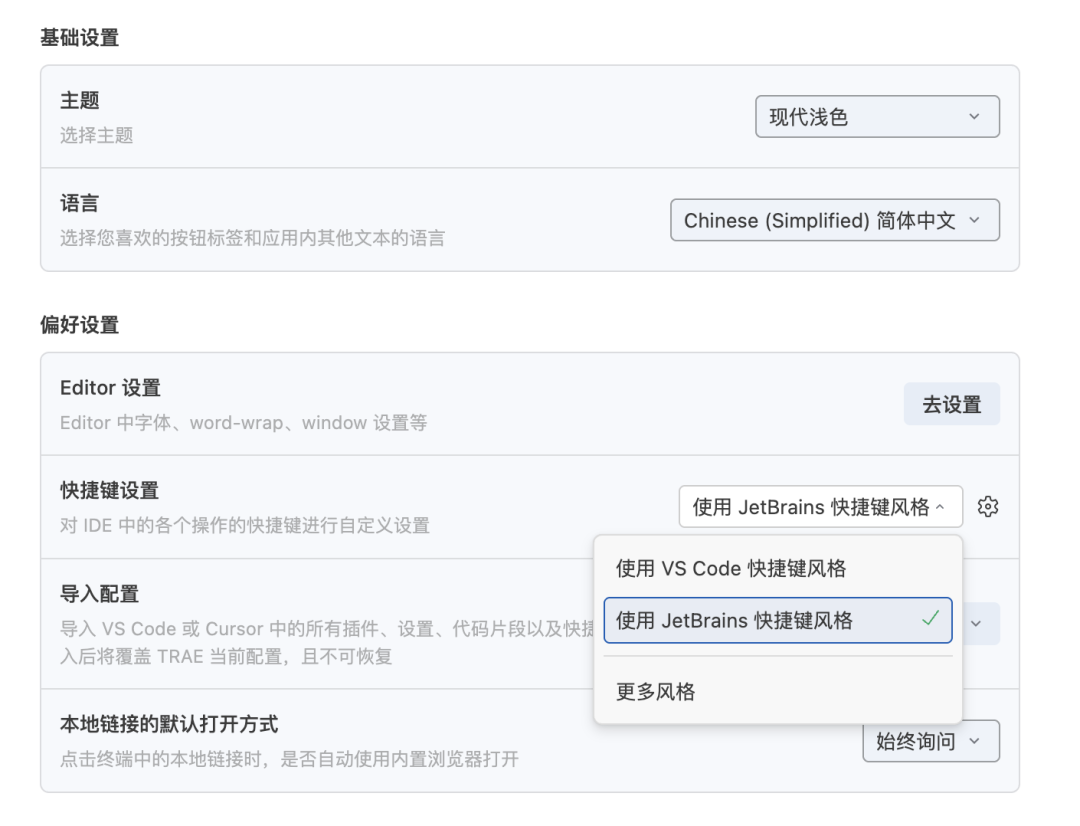Click the 语言 setting title
Viewport: 1080px width, 826px height.
tap(80, 204)
